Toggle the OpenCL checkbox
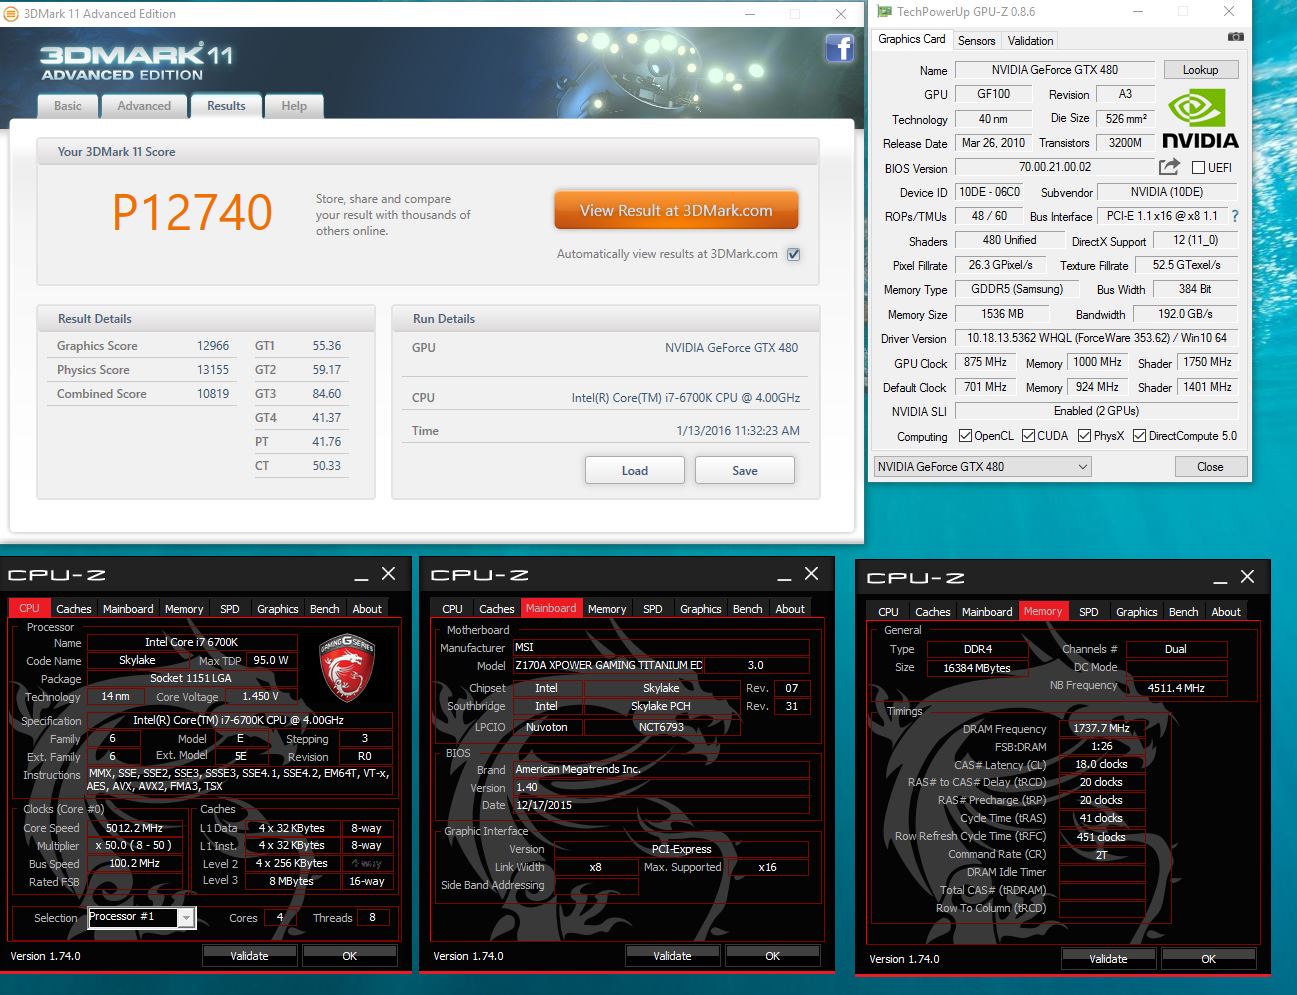 pos(965,436)
